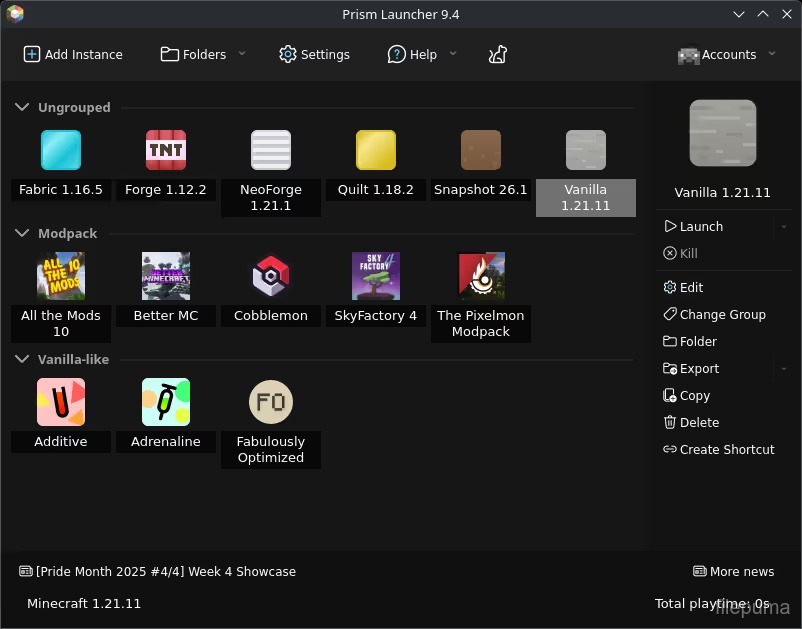Open the More news link
Viewport: 802px width, 629px height.
(x=733, y=572)
